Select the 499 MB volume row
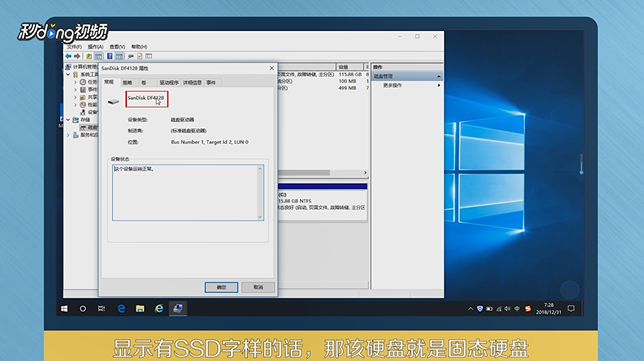The width and height of the screenshot is (644, 361). (x=323, y=88)
